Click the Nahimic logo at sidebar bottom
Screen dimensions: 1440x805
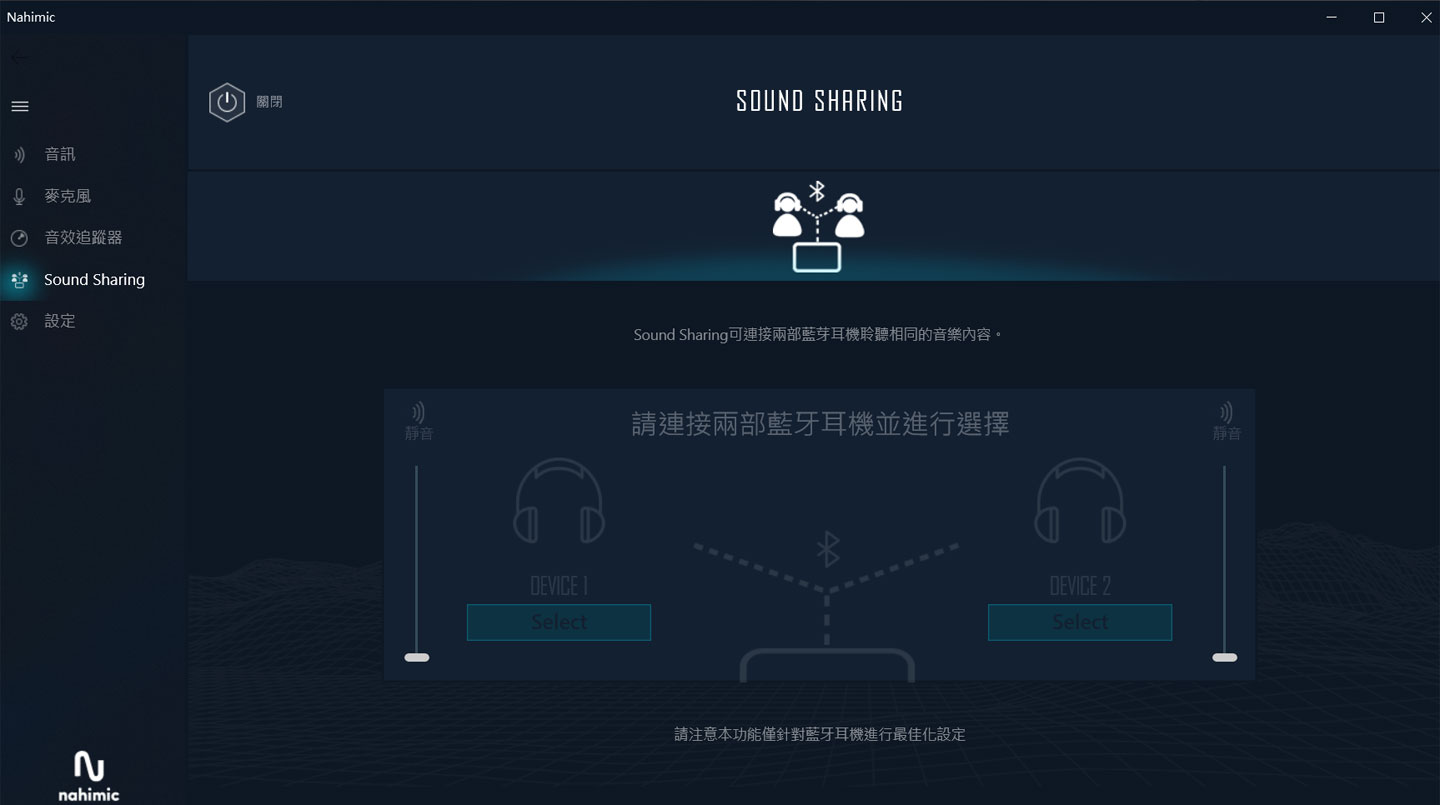tap(88, 777)
